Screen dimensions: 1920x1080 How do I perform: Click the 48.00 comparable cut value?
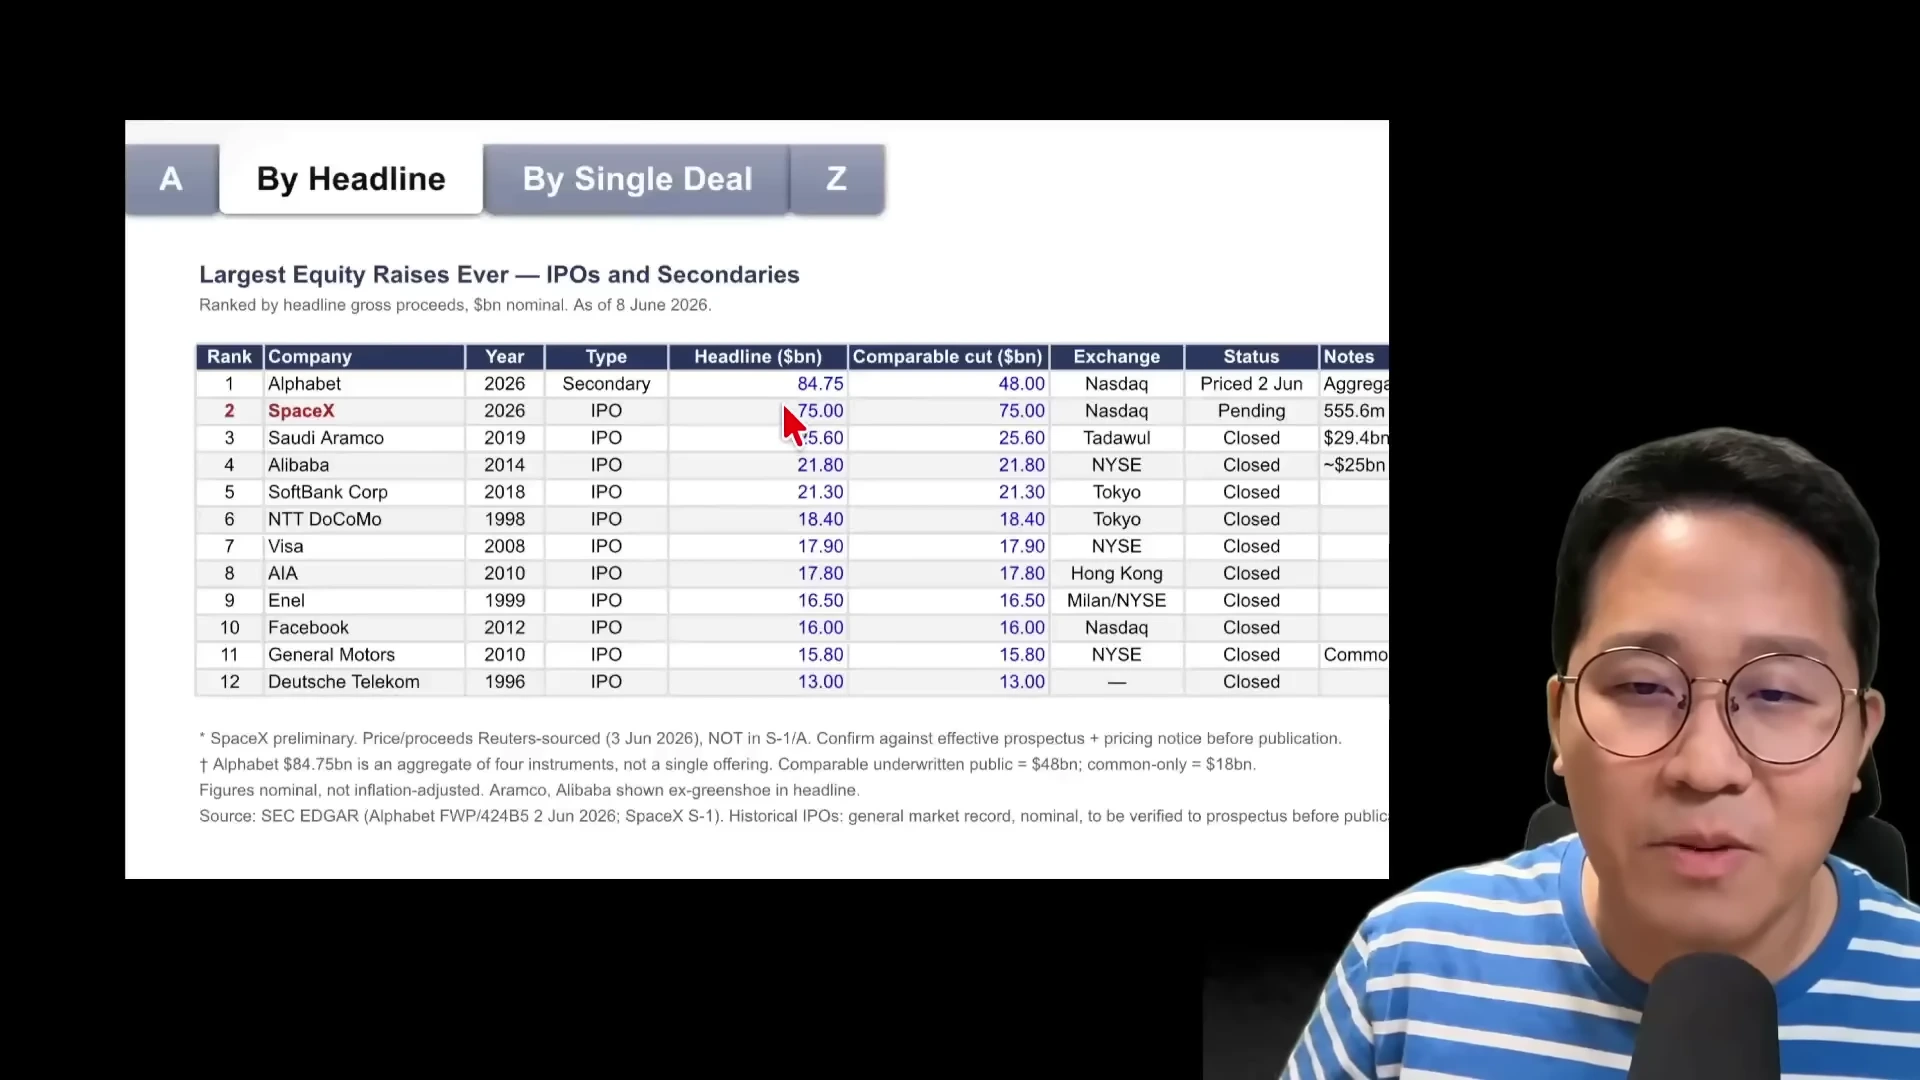tap(1021, 384)
